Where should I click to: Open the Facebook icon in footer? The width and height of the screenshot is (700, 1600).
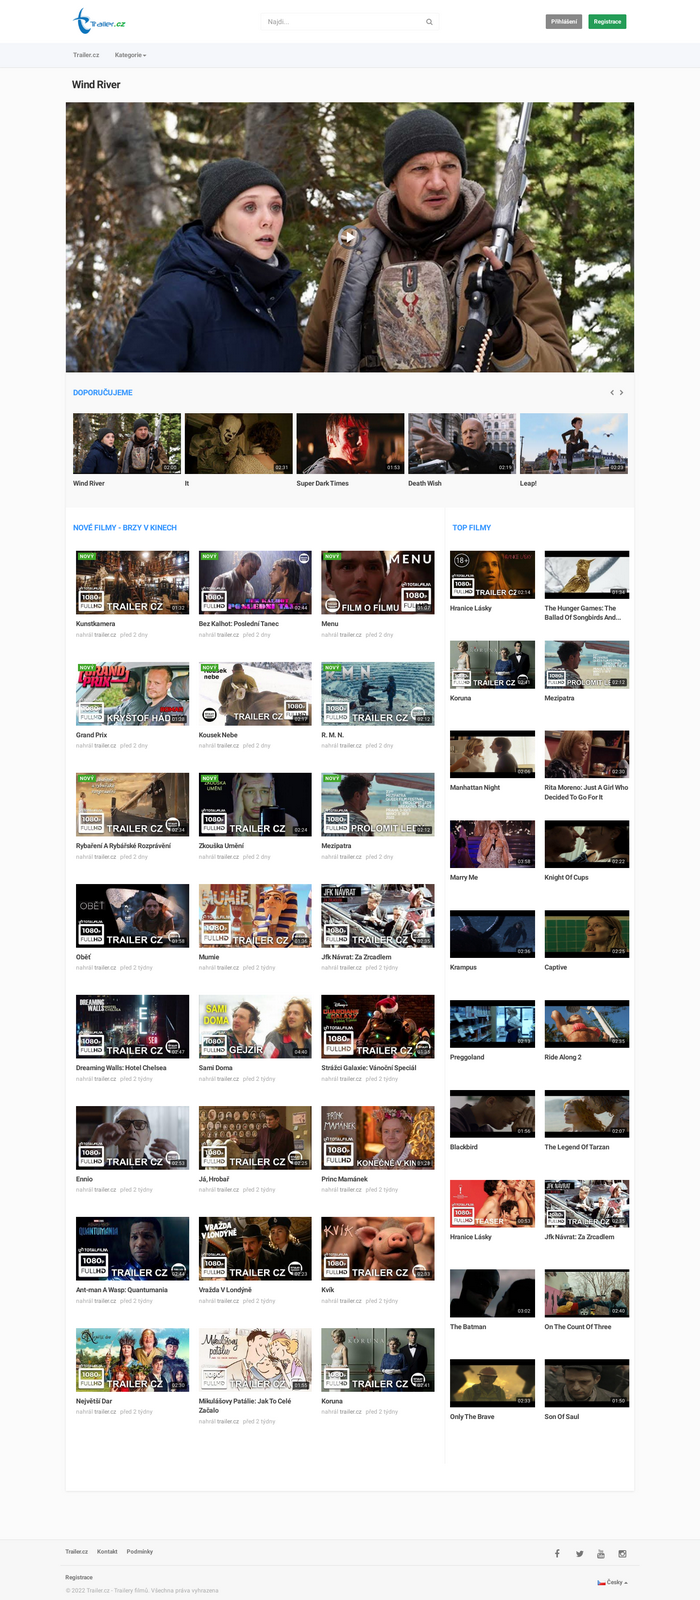point(557,1553)
